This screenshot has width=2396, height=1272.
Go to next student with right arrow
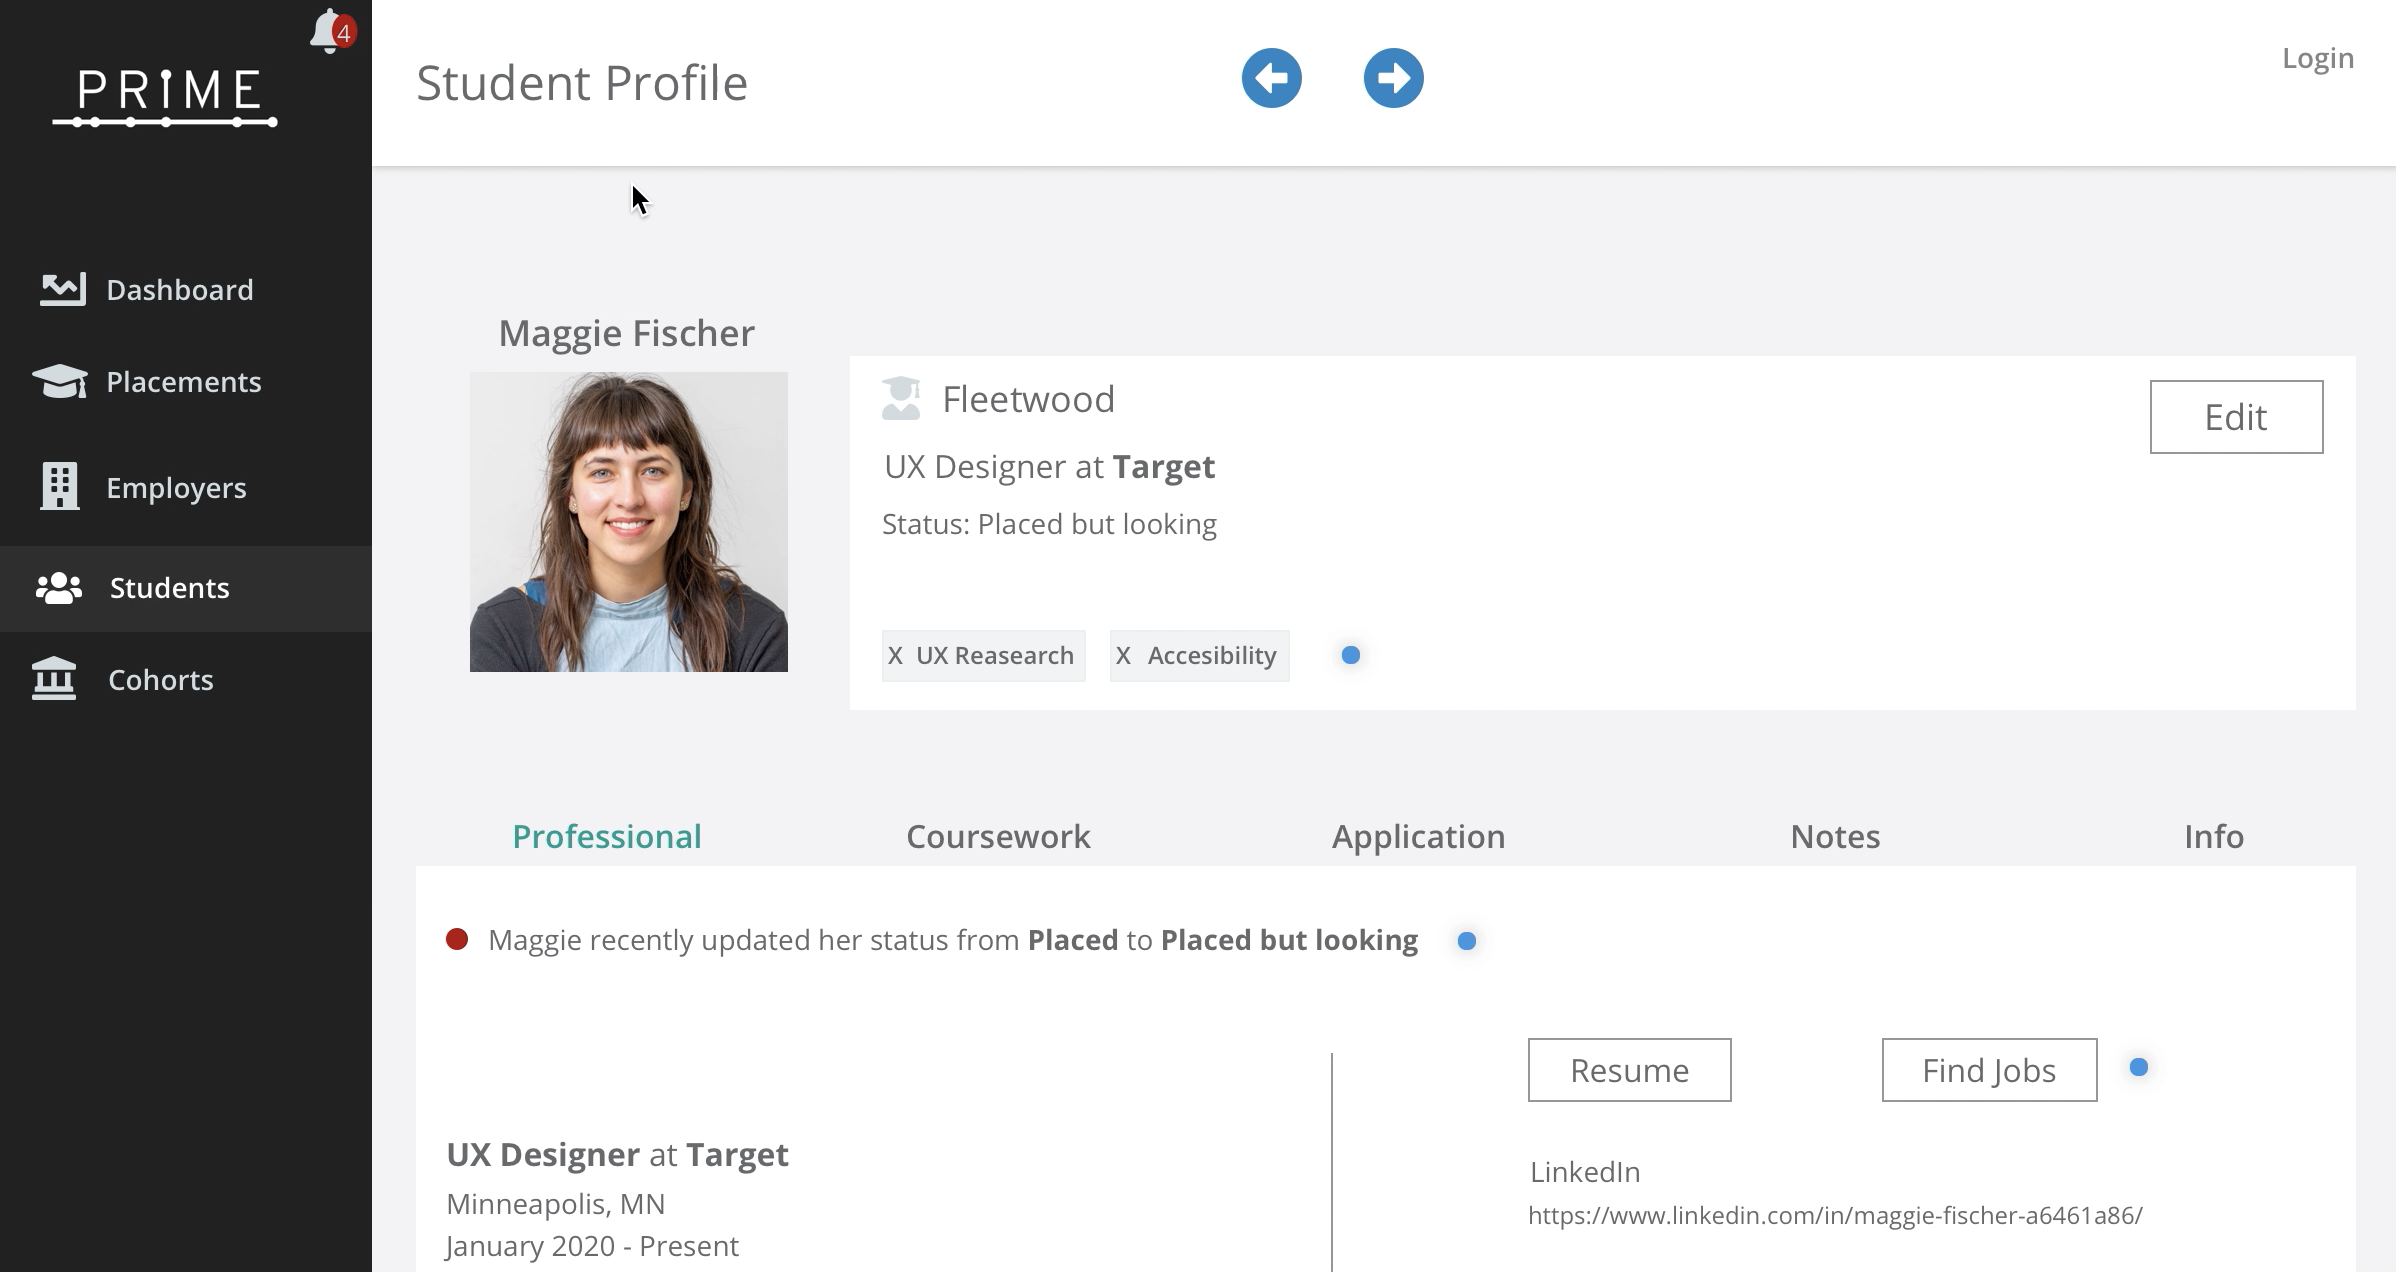1393,78
